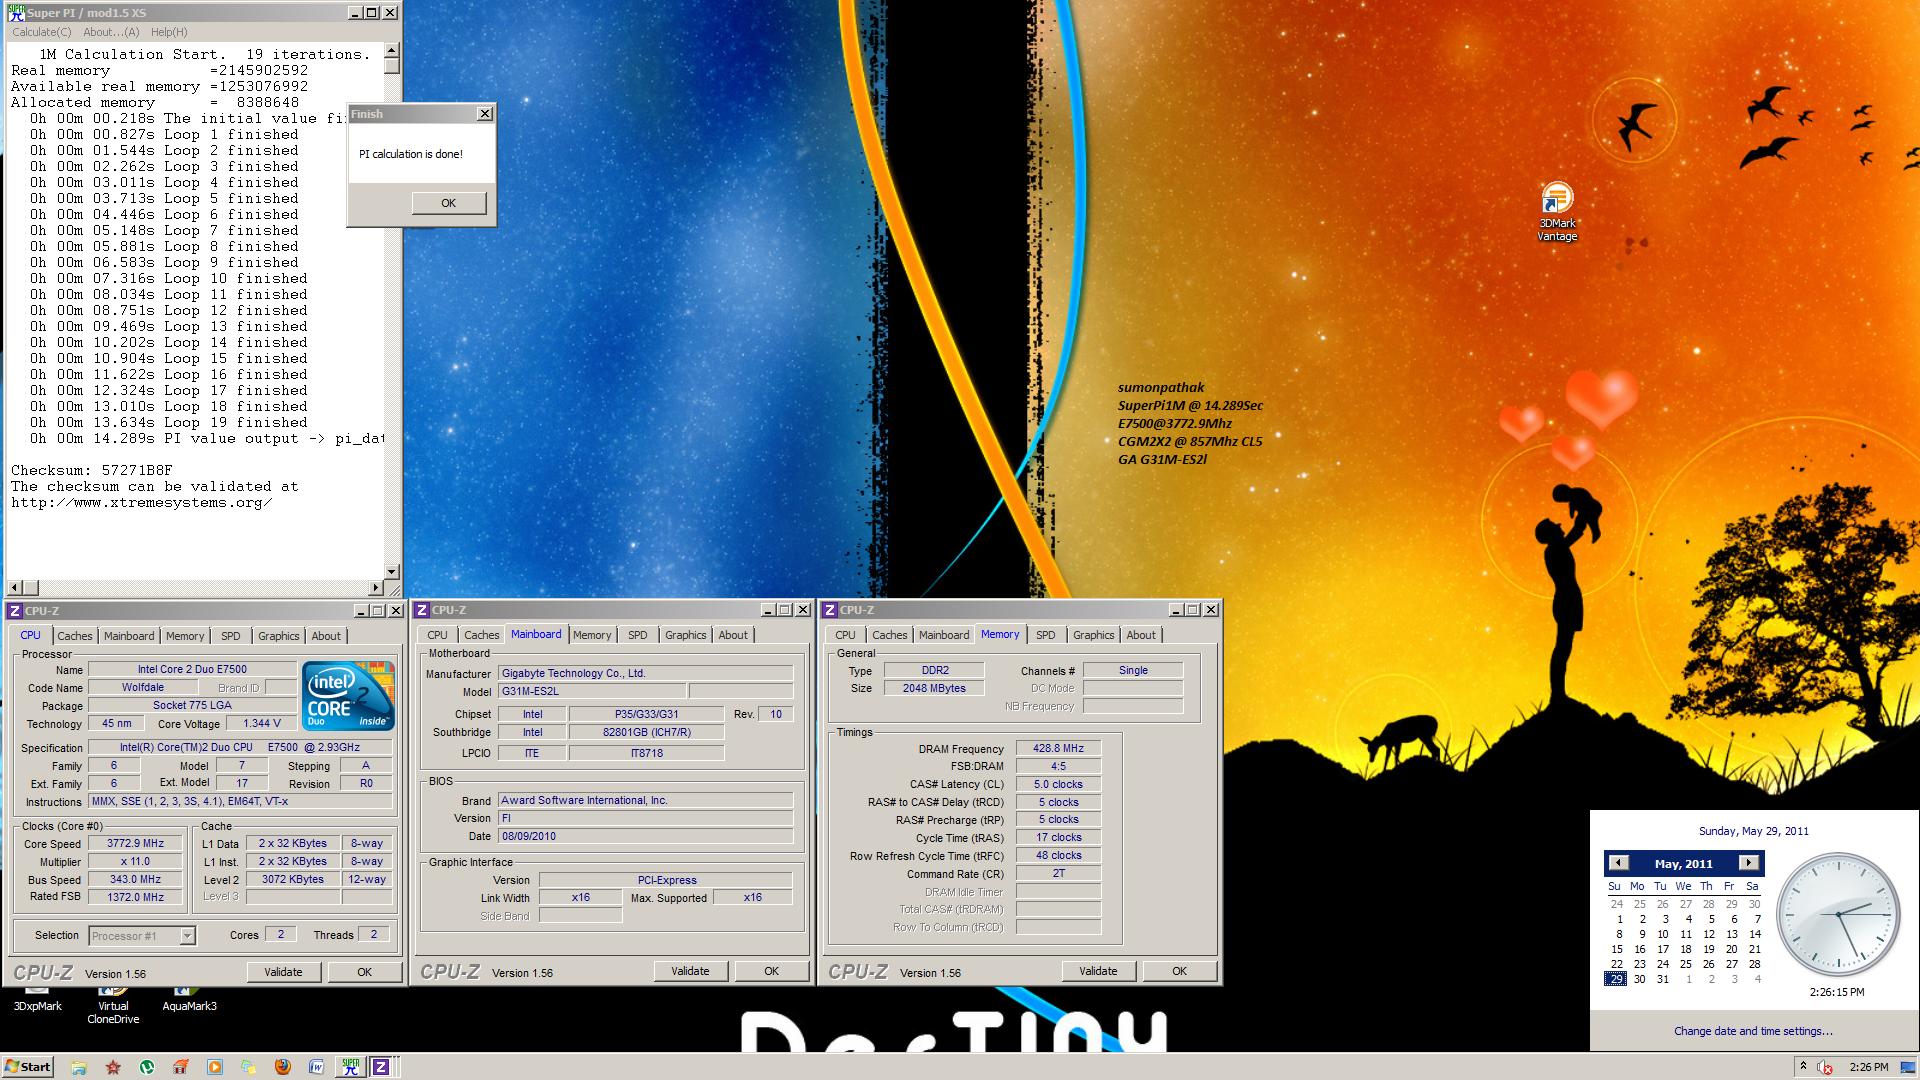Click the orange house taskbar icon
1920x1080 pixels.
tap(181, 1067)
